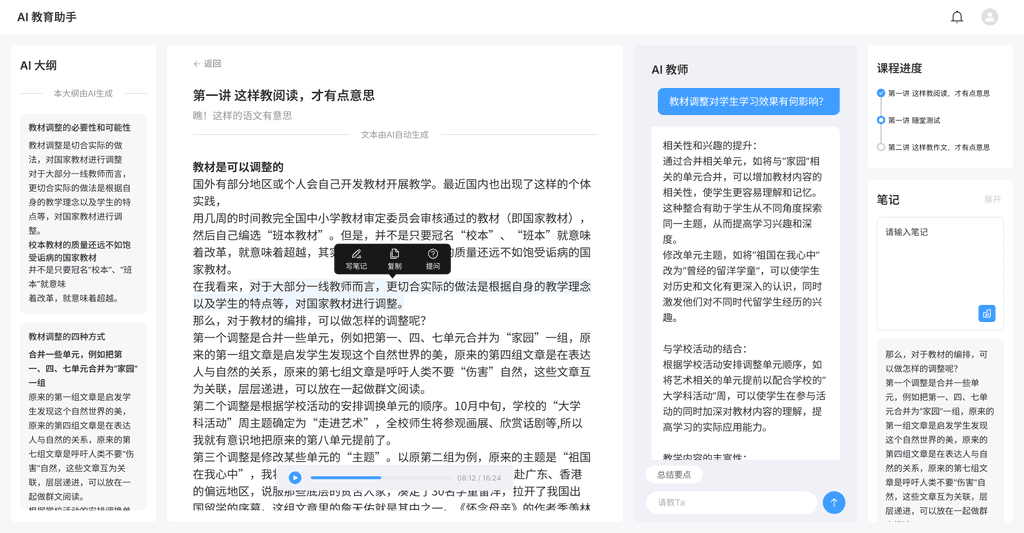1024x533 pixels.
Task: Click the 请教Ta input field
Action: point(731,502)
